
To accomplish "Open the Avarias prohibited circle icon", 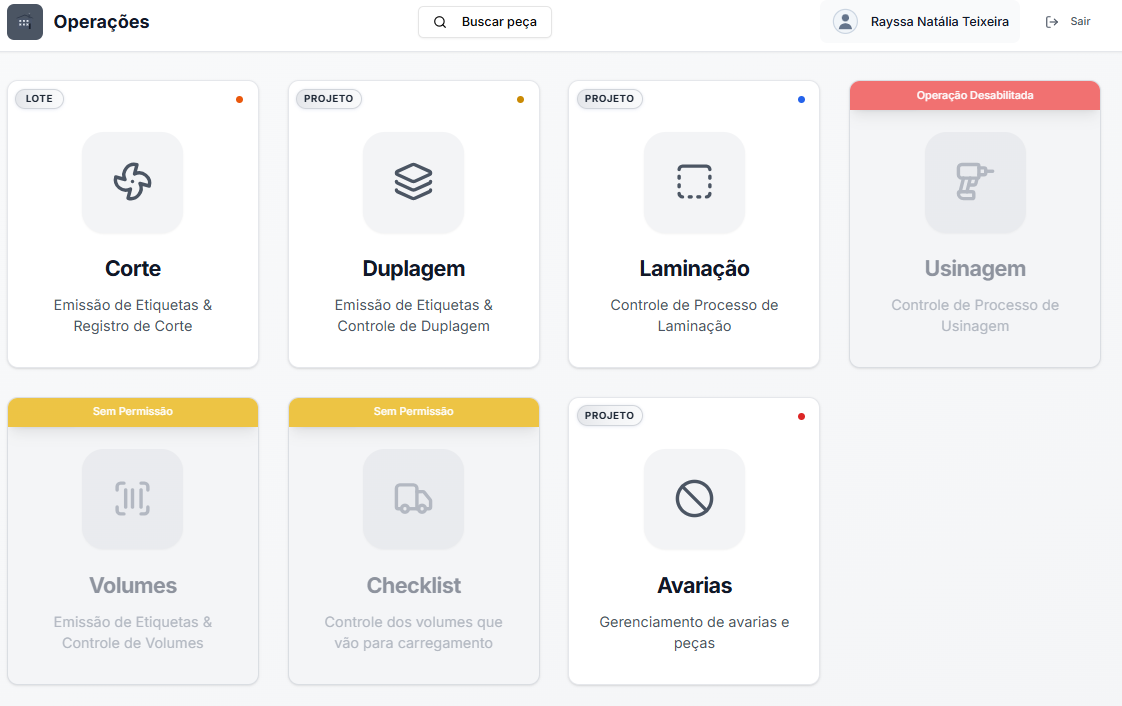I will point(694,498).
